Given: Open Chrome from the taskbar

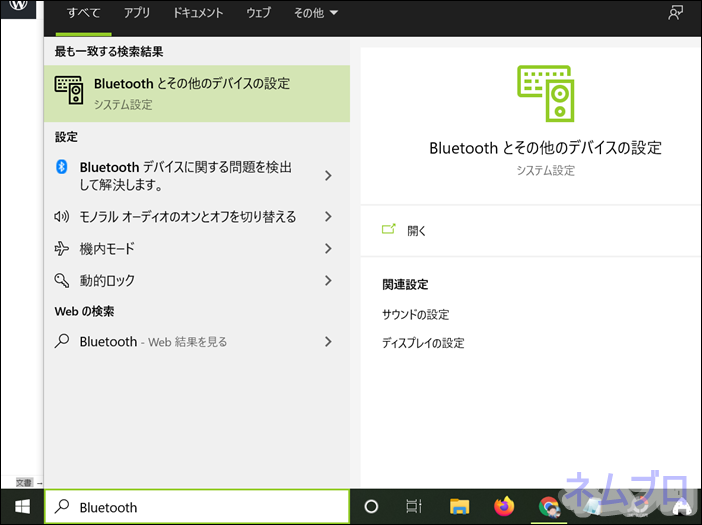Looking at the screenshot, I should tap(548, 507).
